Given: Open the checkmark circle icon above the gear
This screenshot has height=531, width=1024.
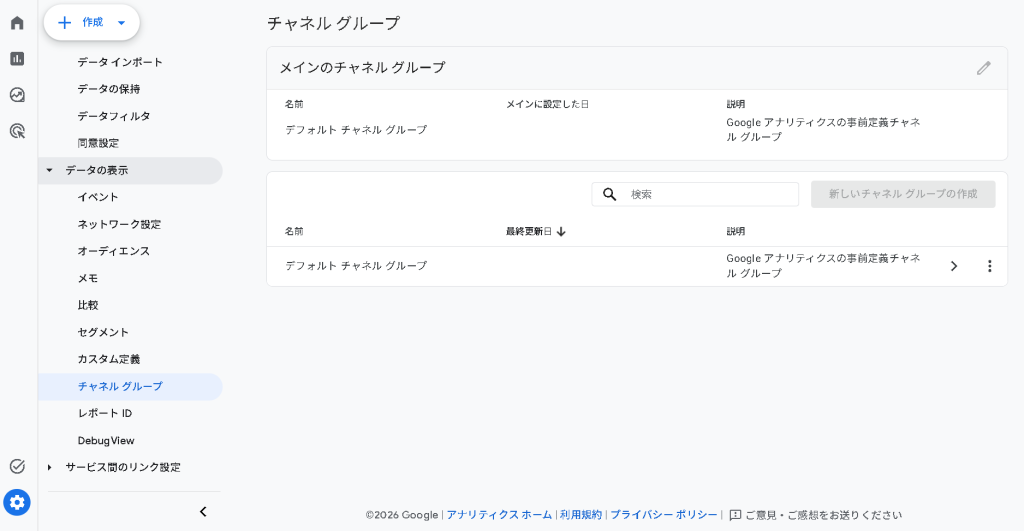Looking at the screenshot, I should pos(18,466).
